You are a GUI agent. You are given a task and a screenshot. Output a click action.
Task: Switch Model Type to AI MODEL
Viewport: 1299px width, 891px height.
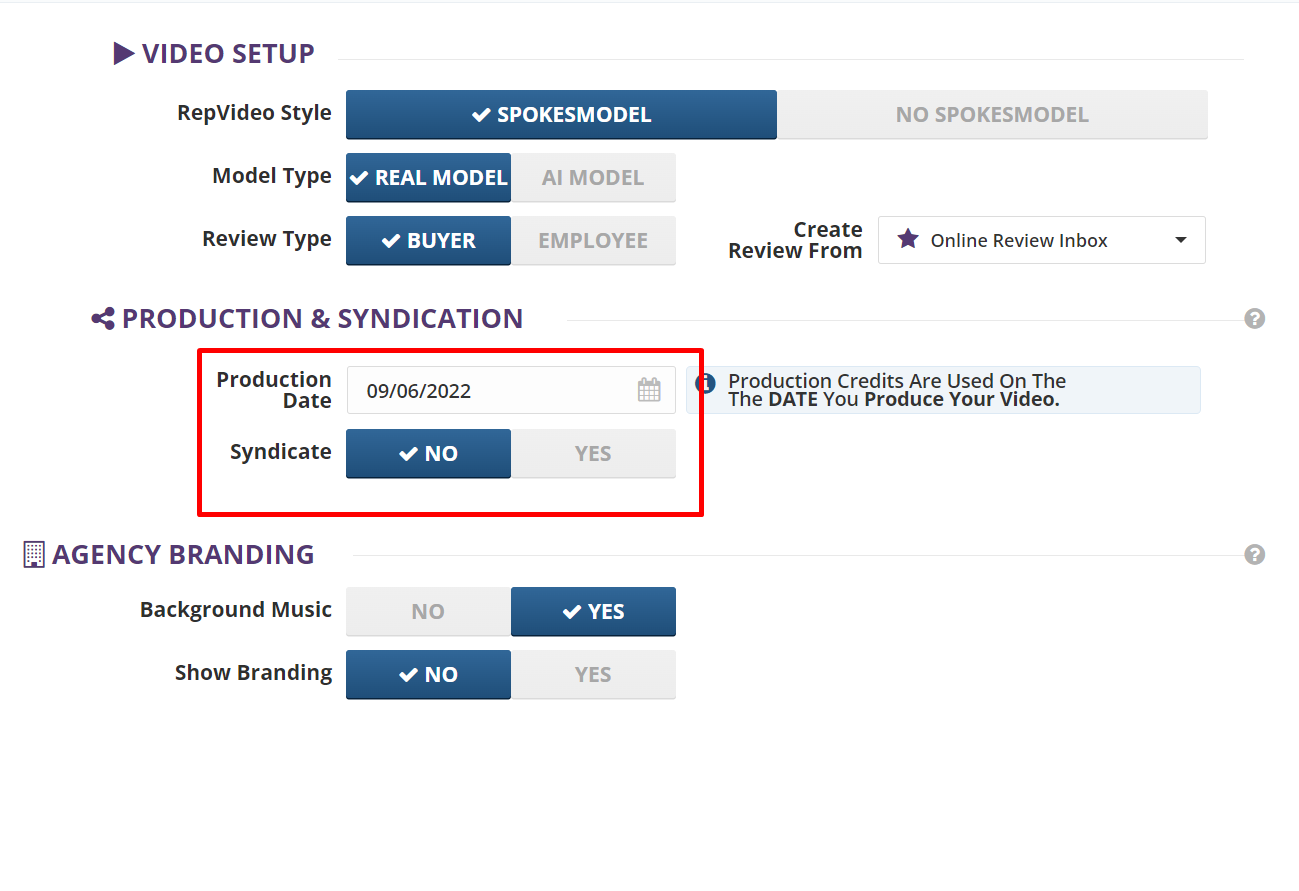(593, 178)
